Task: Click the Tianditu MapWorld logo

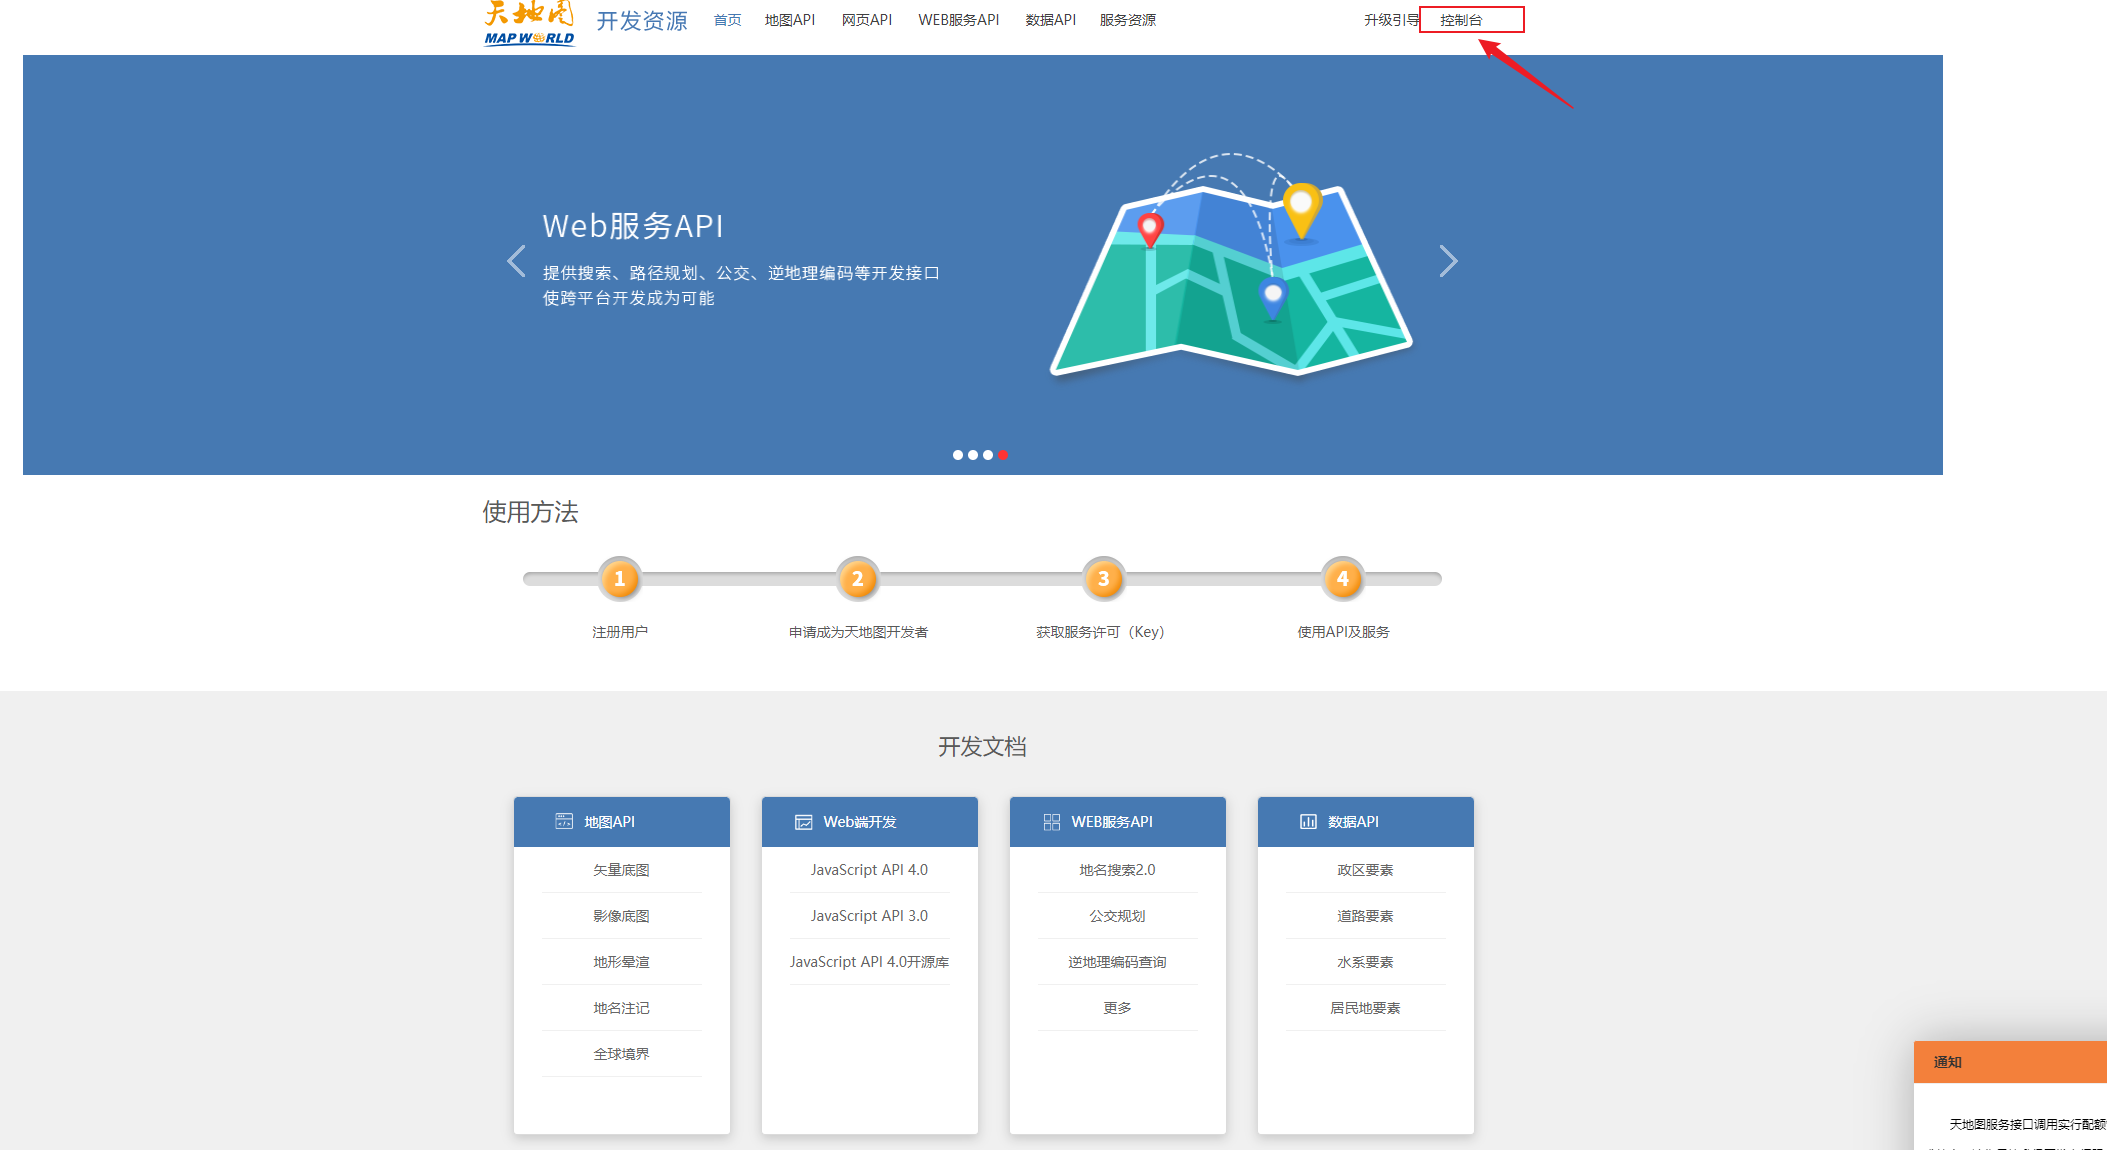Action: pyautogui.click(x=529, y=22)
